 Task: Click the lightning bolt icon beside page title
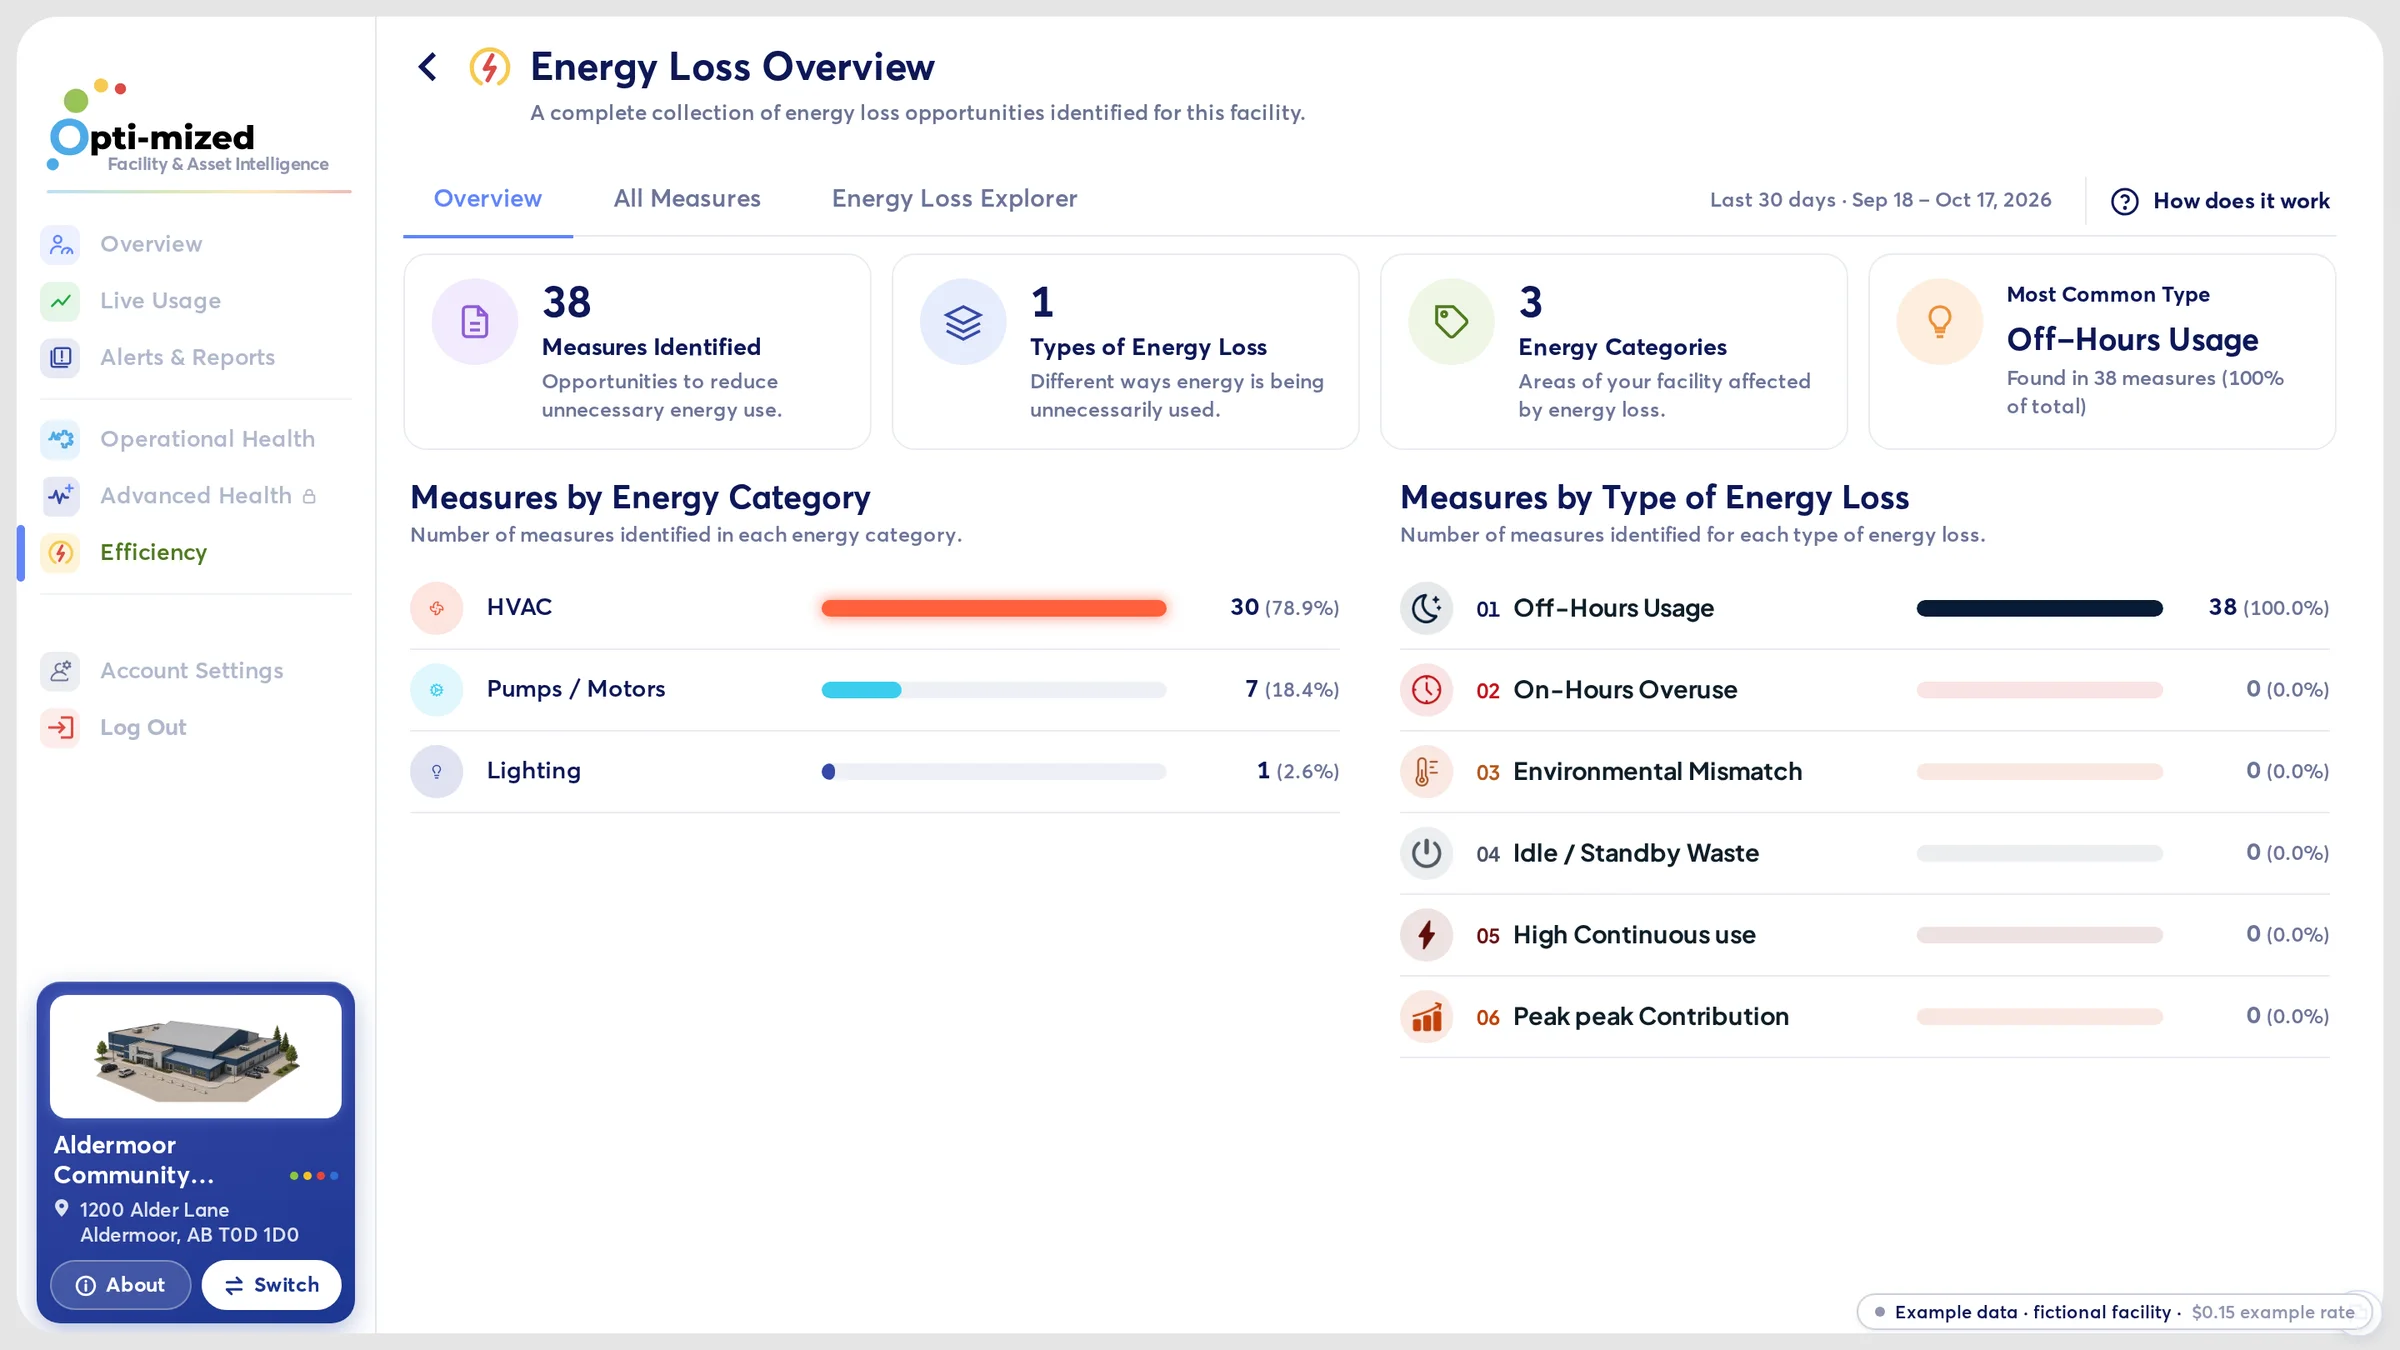point(489,67)
